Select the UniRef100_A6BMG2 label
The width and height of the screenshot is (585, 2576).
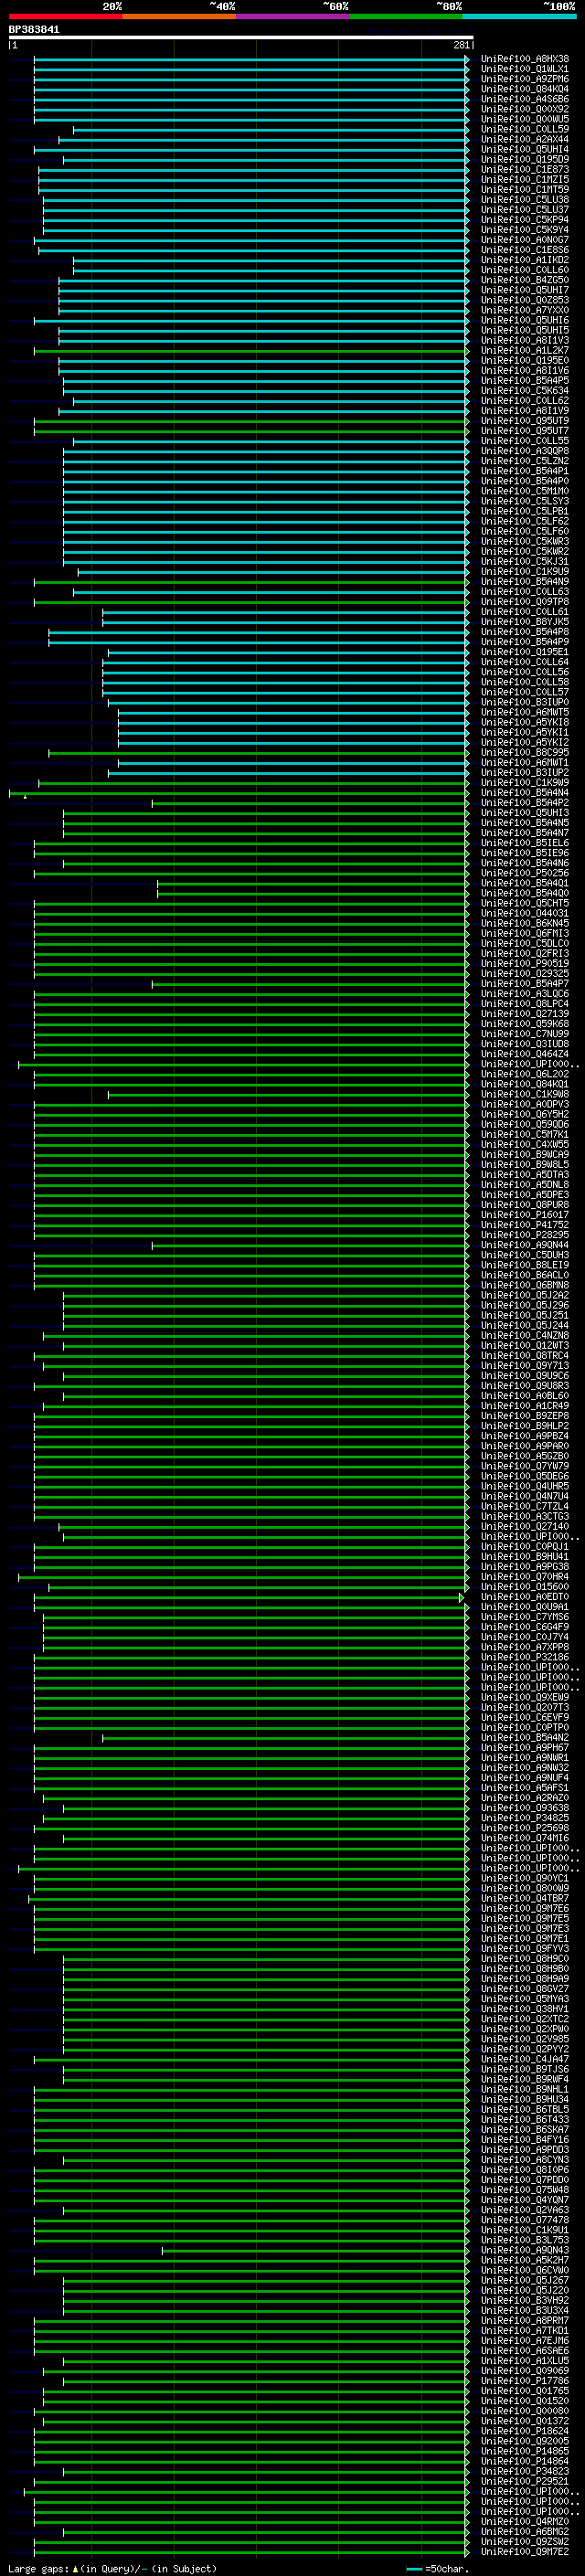point(525,2531)
